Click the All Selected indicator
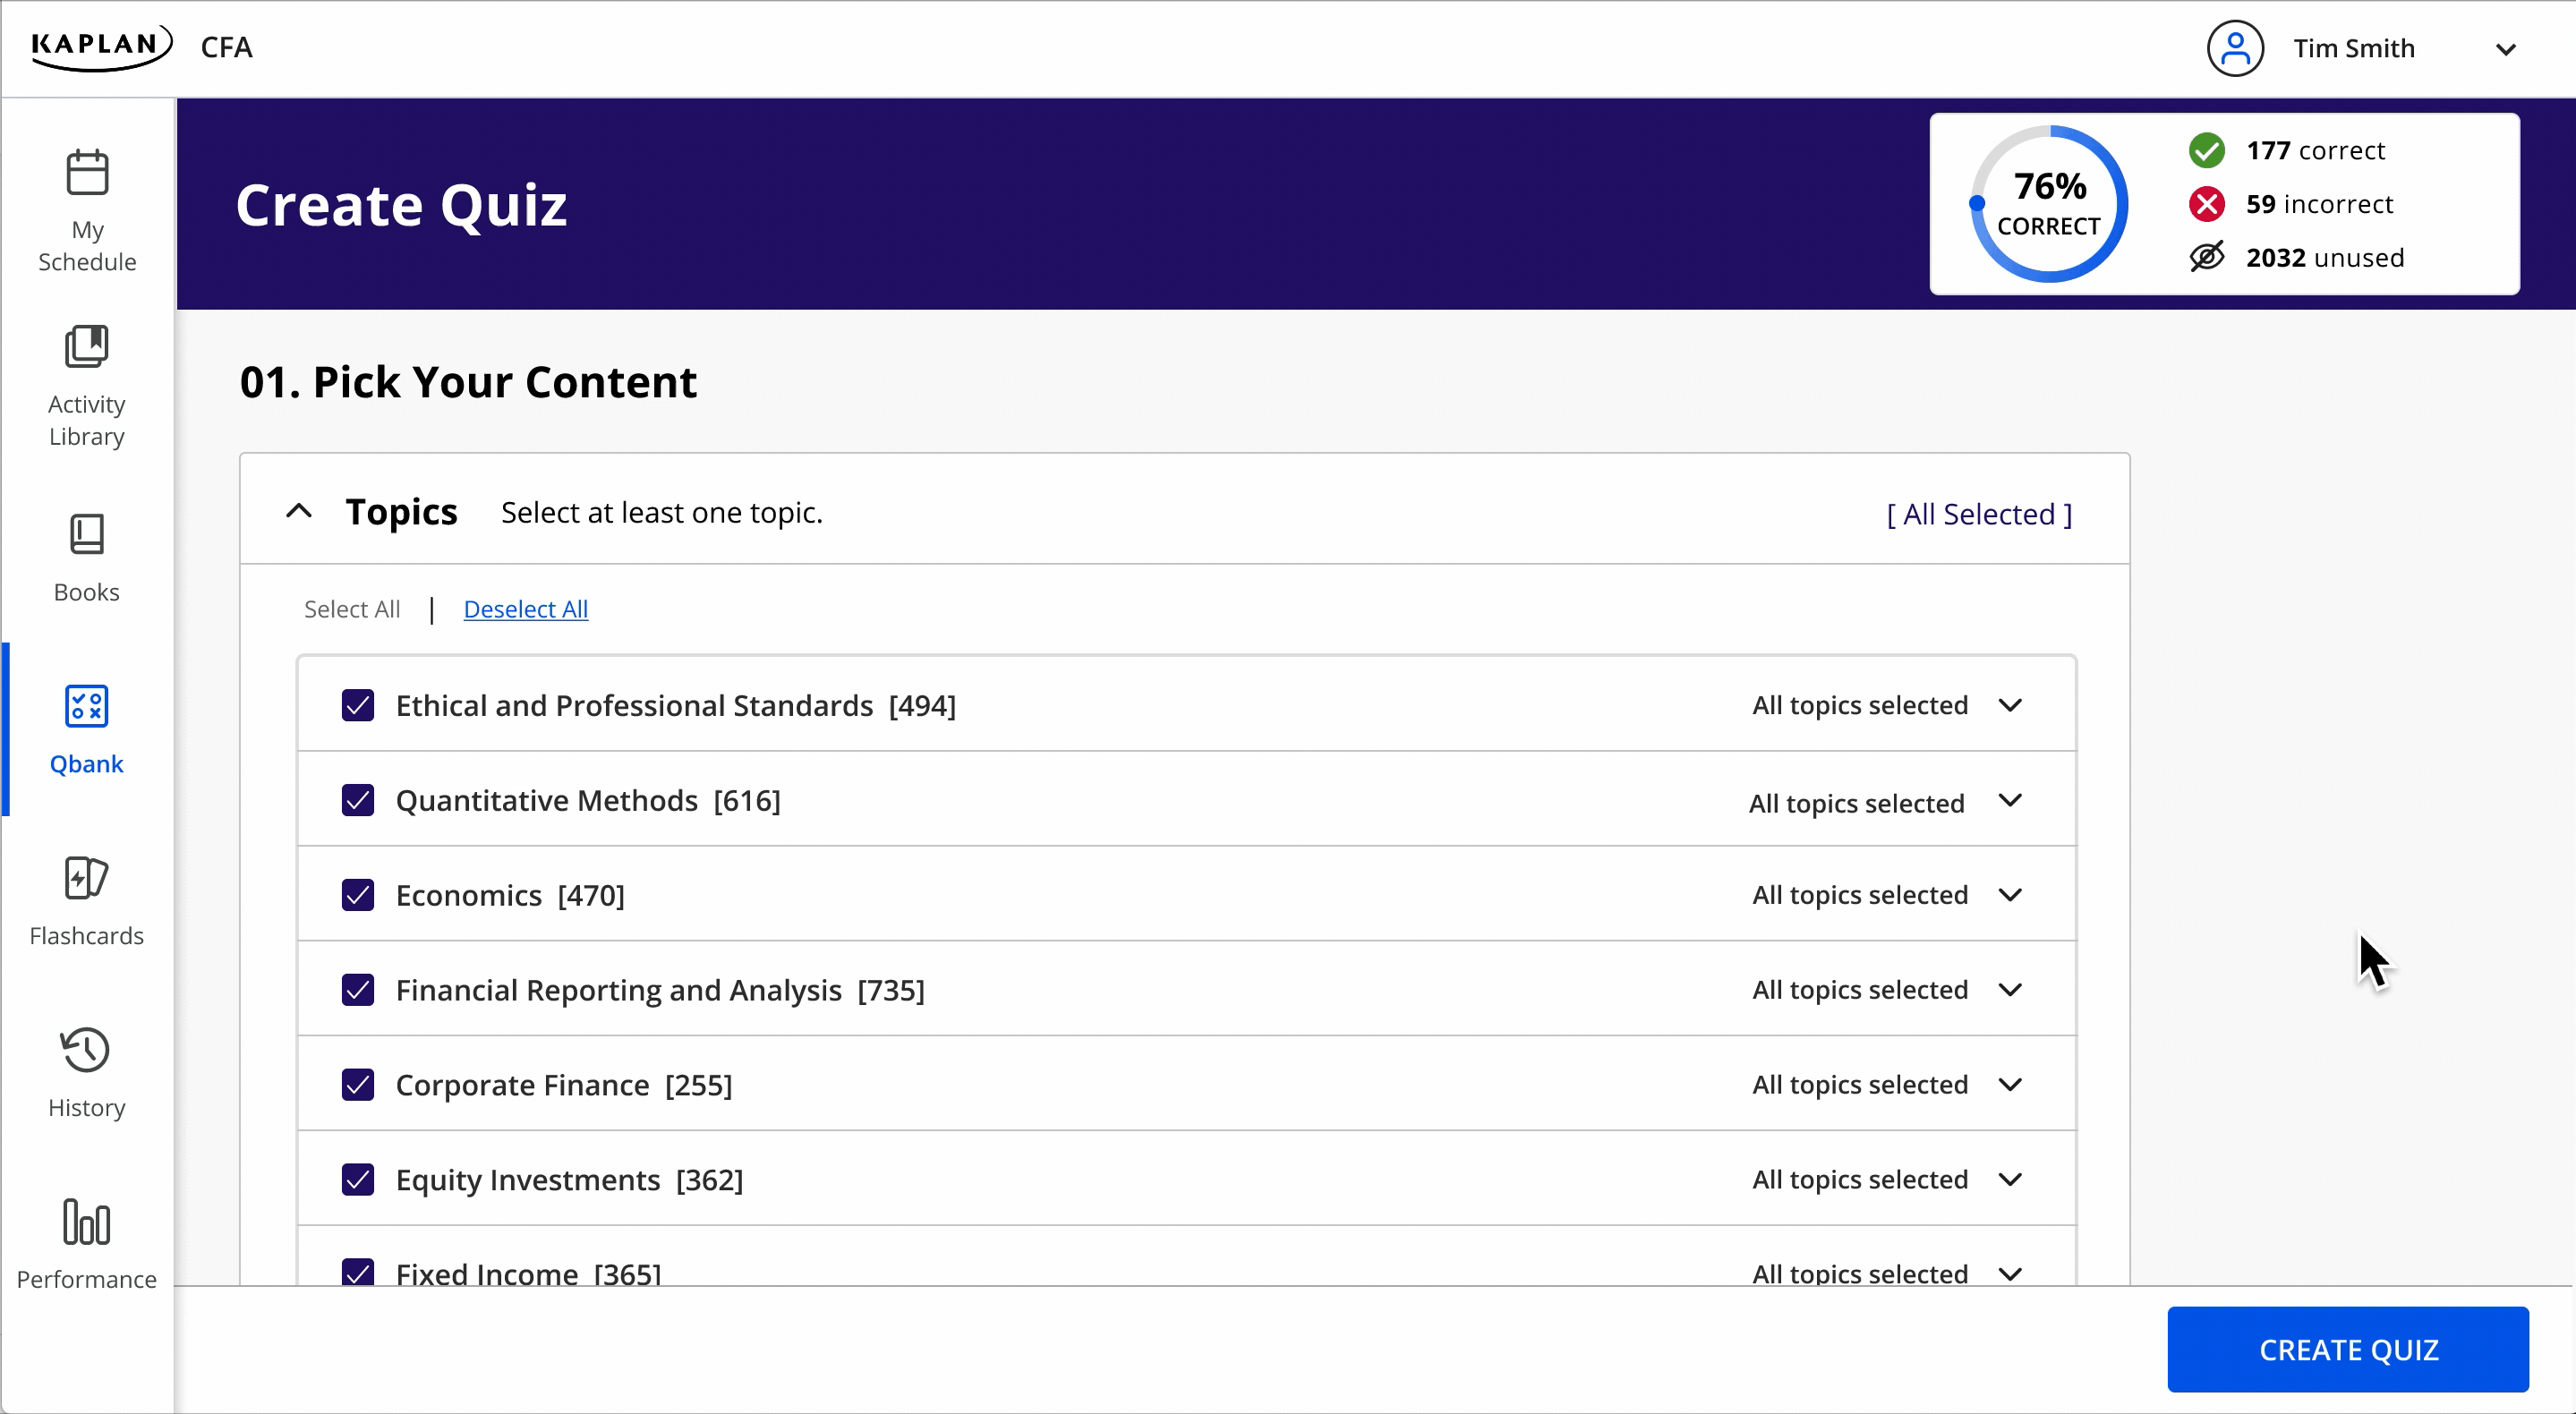Image resolution: width=2576 pixels, height=1414 pixels. (x=1979, y=514)
